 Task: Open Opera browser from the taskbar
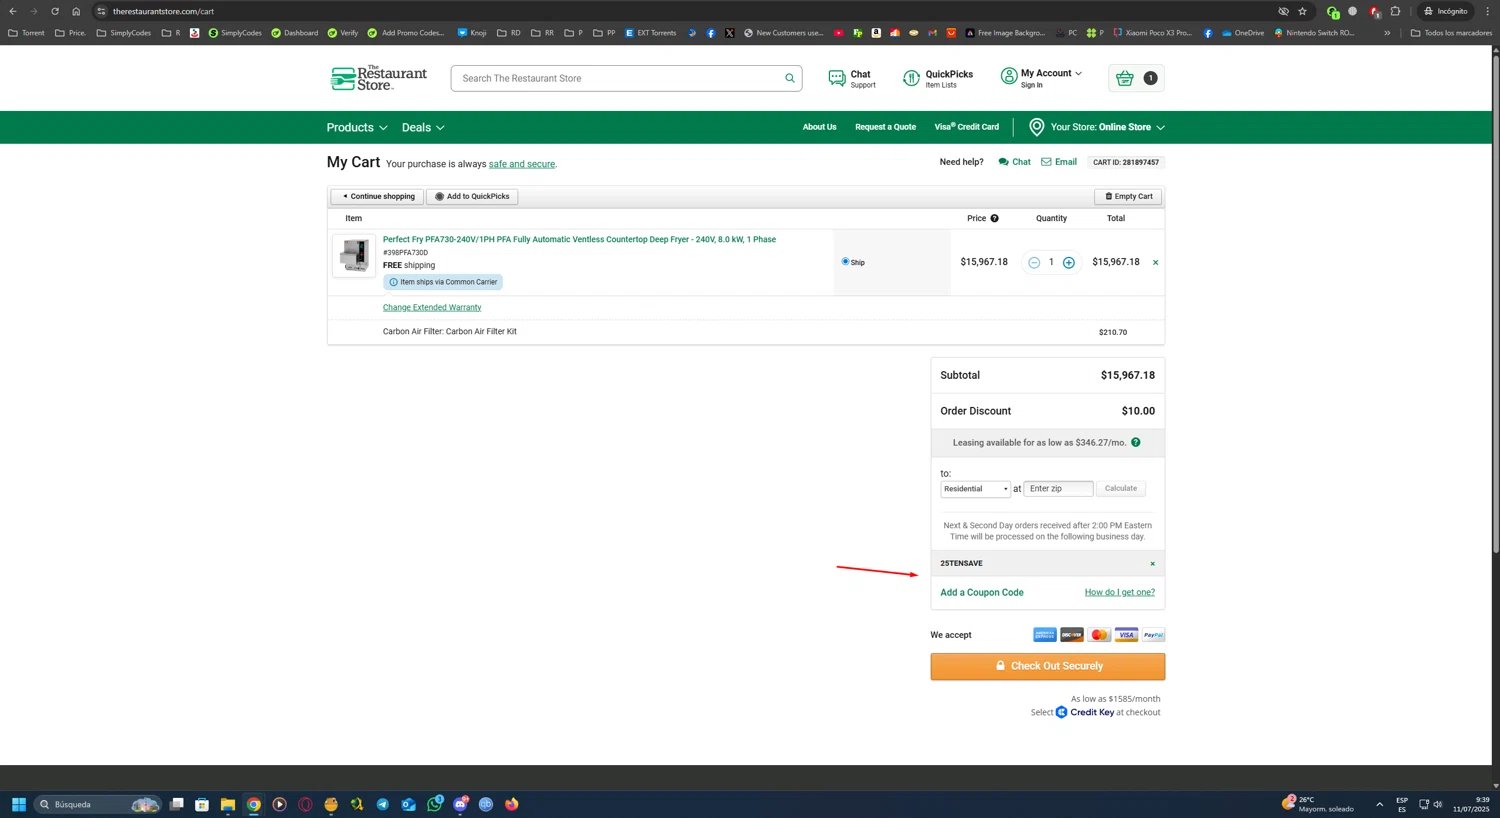306,804
